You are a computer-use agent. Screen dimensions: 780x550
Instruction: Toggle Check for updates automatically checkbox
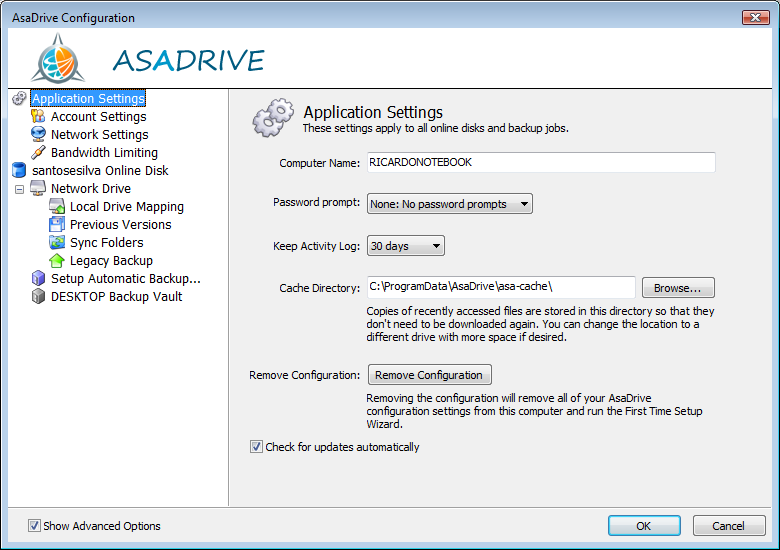coord(256,447)
